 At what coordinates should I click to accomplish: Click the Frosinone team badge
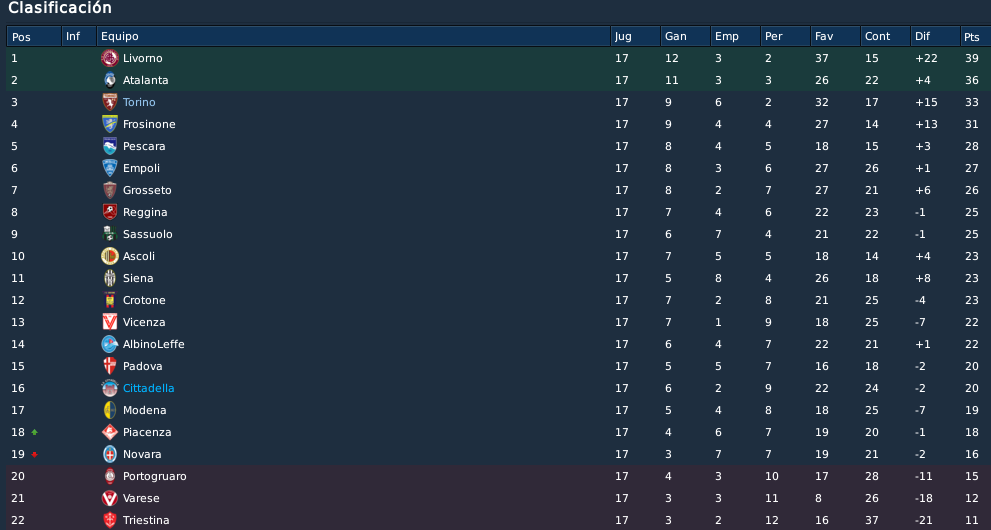point(110,124)
